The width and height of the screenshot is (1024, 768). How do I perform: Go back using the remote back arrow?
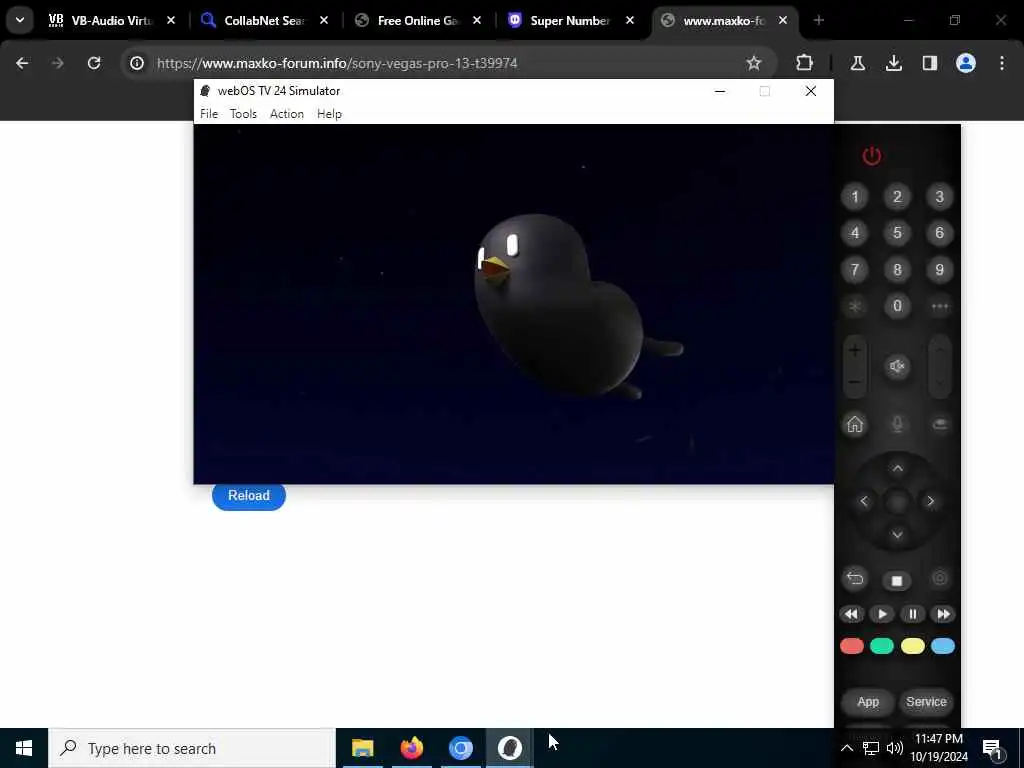pyautogui.click(x=855, y=579)
